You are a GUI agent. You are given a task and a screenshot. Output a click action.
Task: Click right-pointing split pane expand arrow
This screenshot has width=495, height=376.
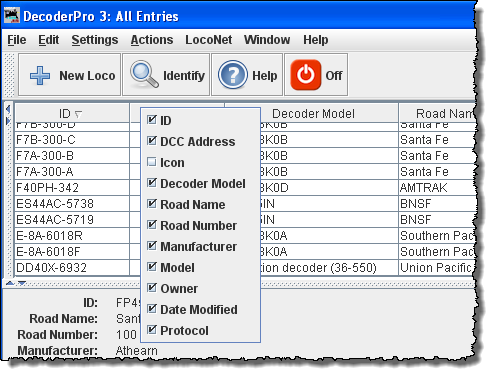[x=8, y=121]
